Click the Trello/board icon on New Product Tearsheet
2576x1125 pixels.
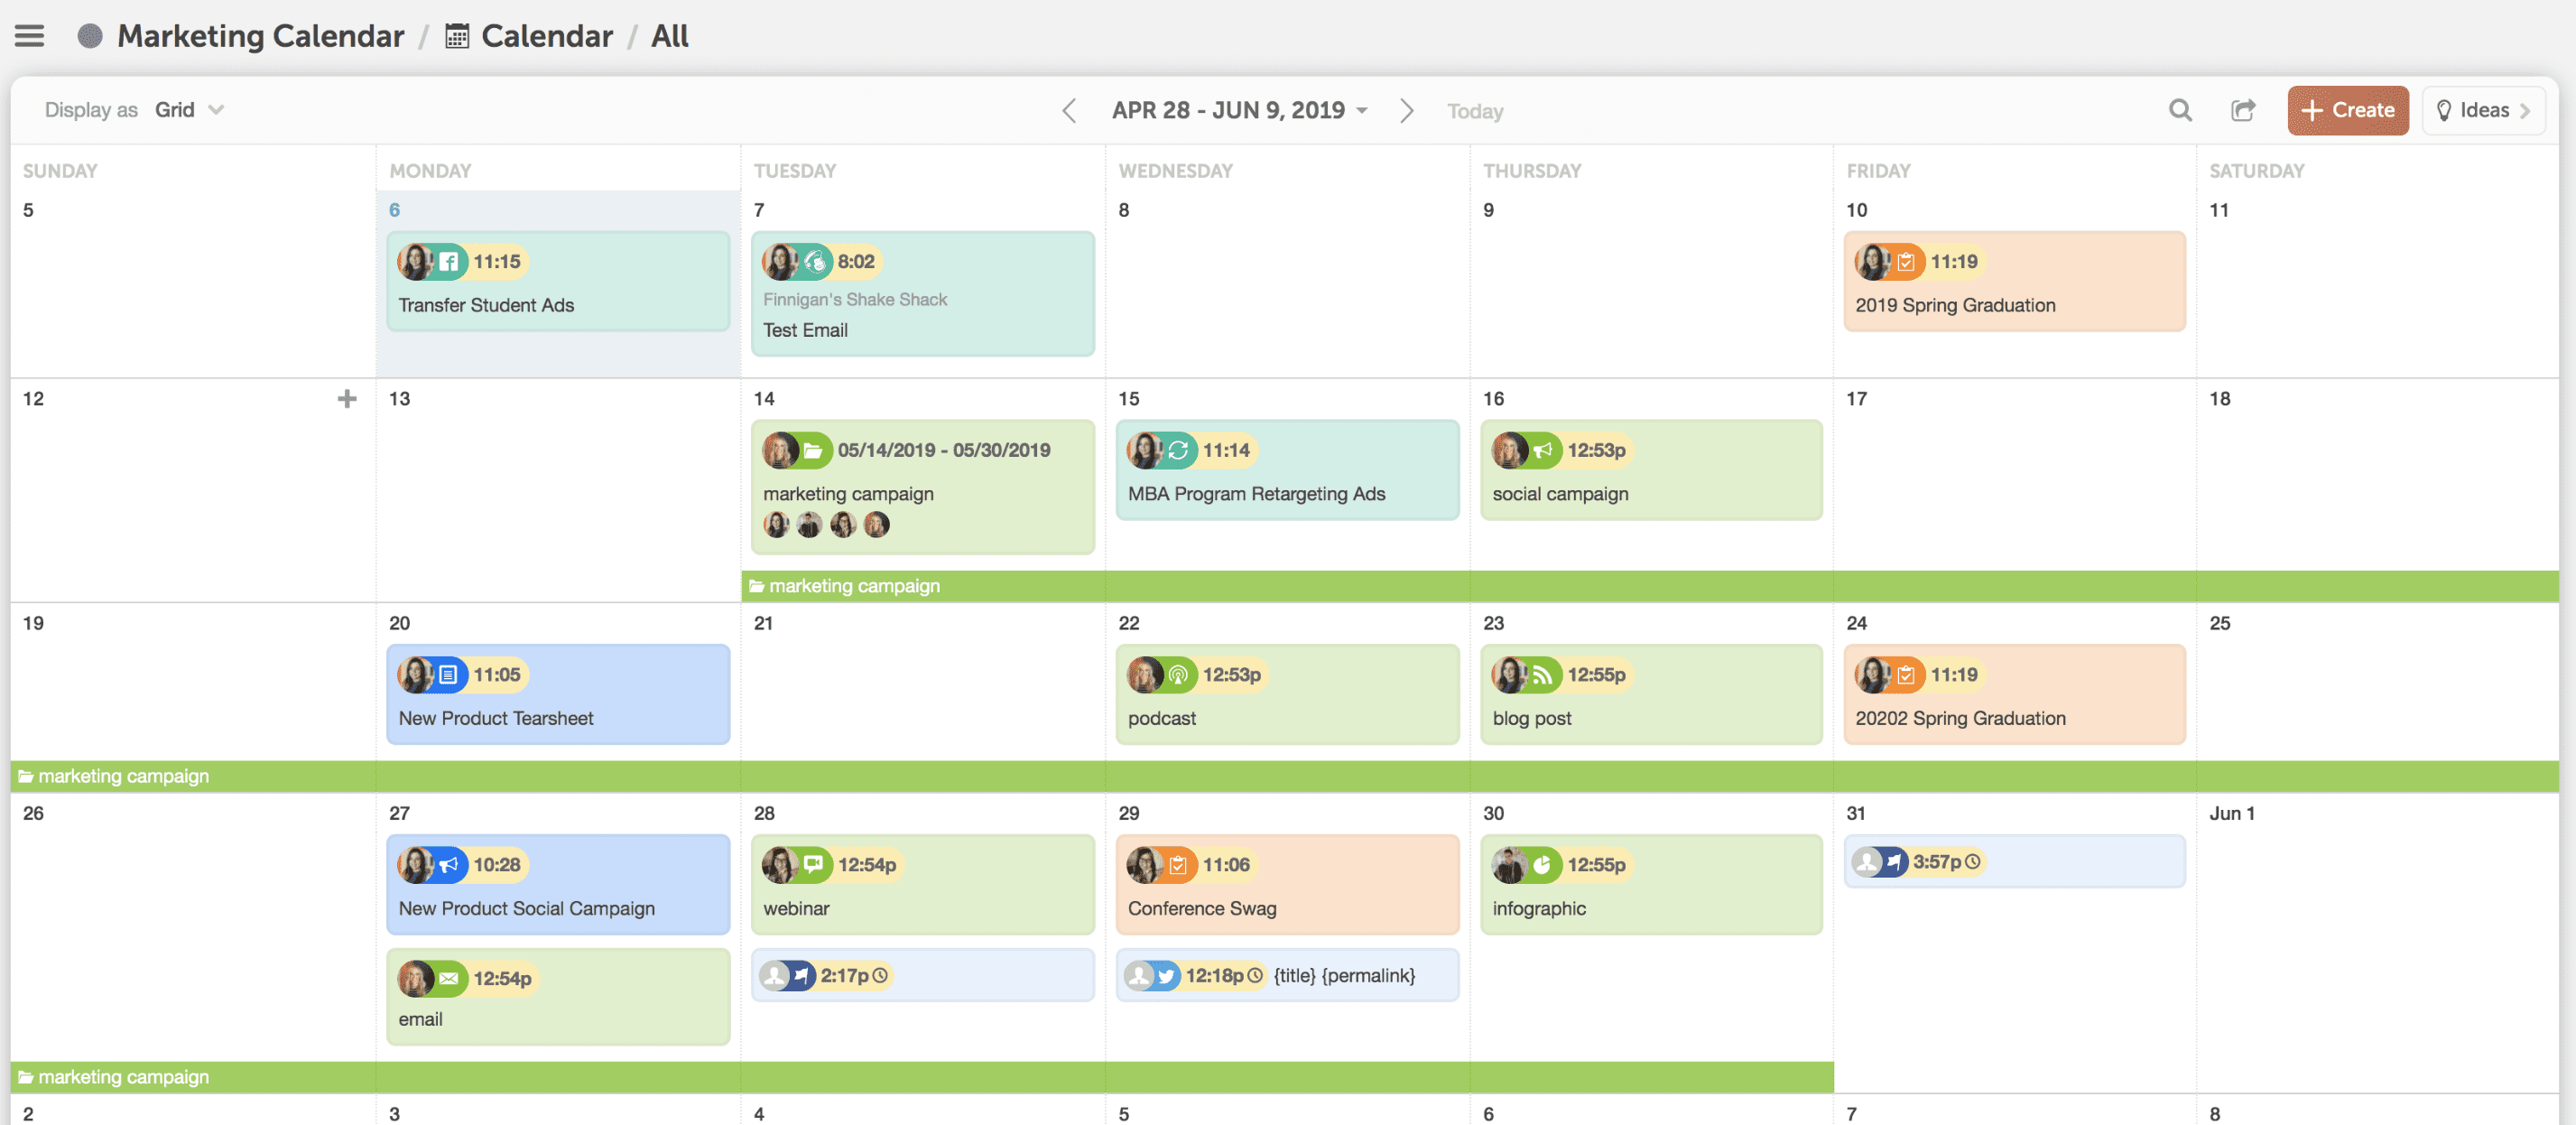(x=447, y=674)
